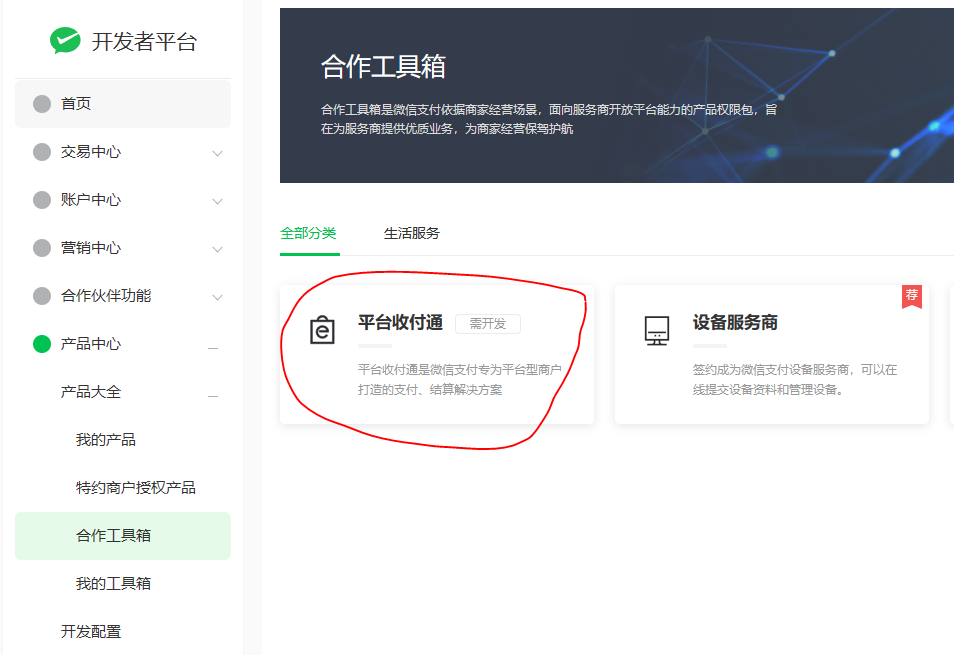Click the WeChat Pay green logo
This screenshot has height=655, width=954.
click(65, 41)
